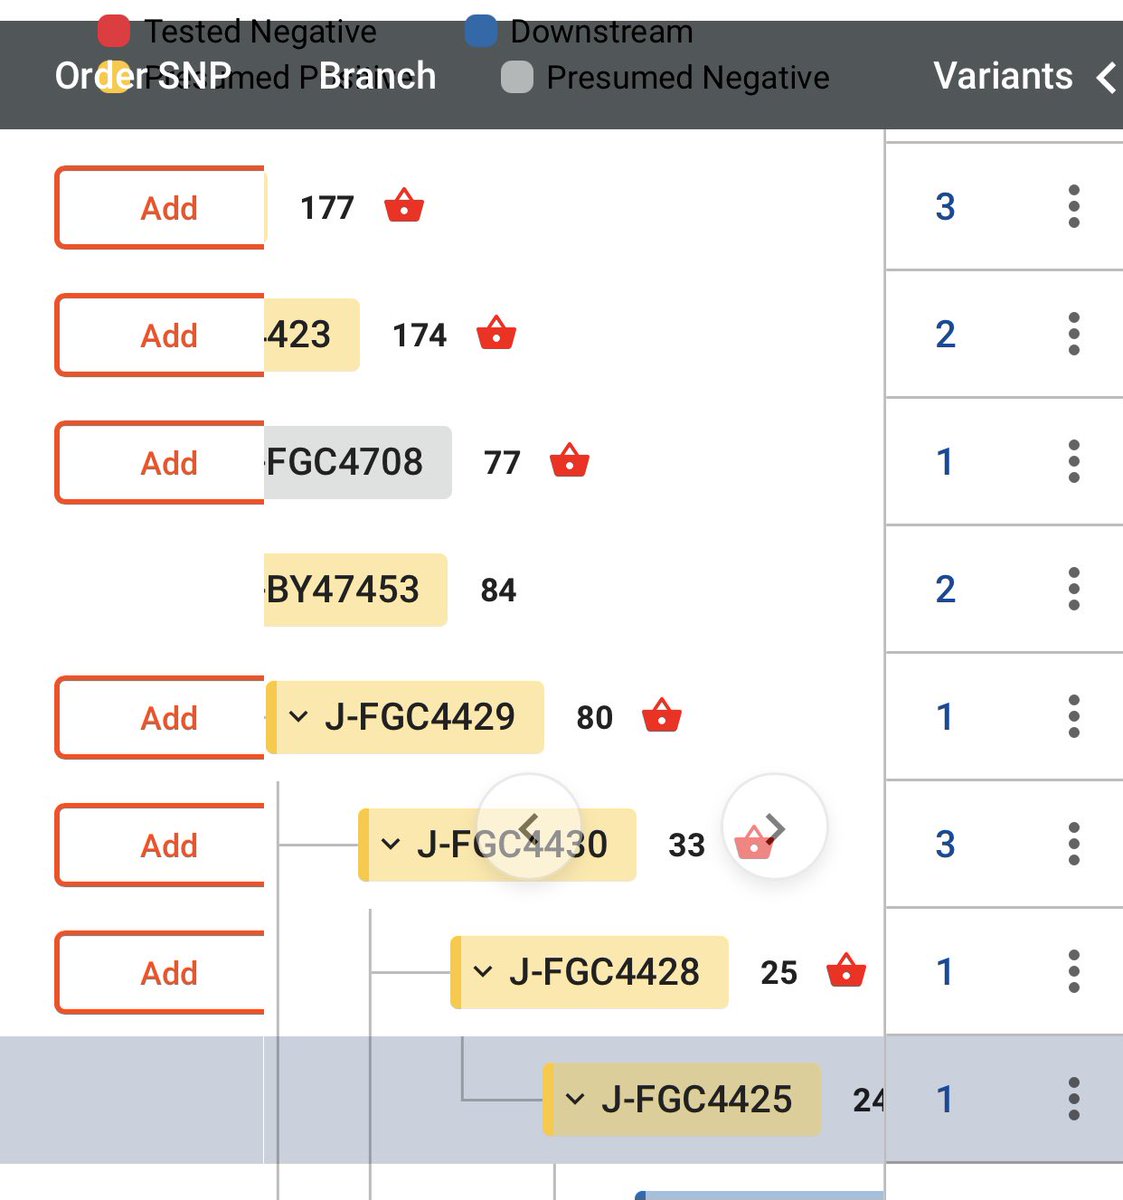Select the BY47453 branch label
1123x1200 pixels.
(355, 590)
